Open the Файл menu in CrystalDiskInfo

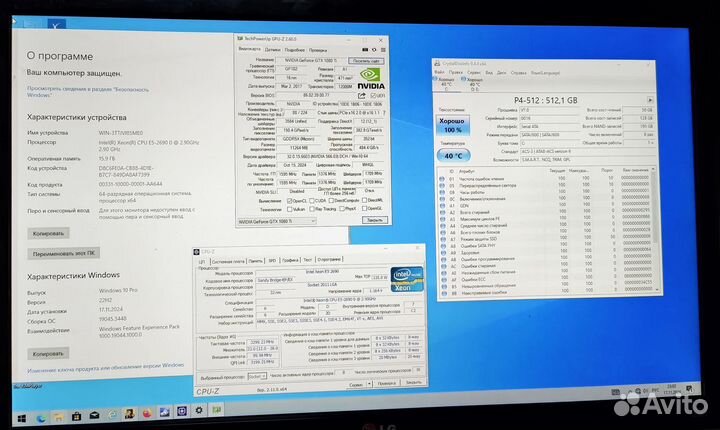coord(440,73)
